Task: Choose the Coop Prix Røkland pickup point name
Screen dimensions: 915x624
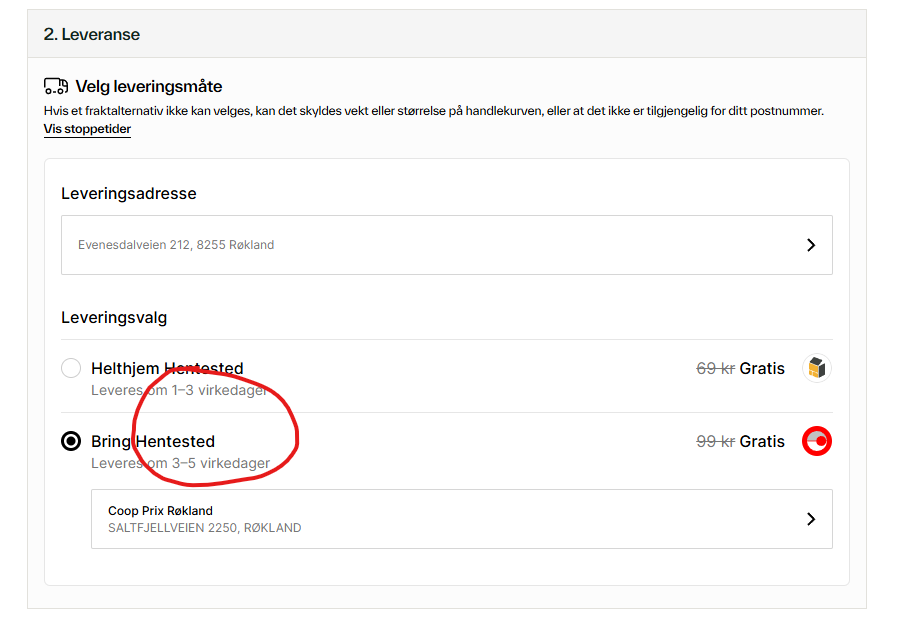Action: [160, 511]
